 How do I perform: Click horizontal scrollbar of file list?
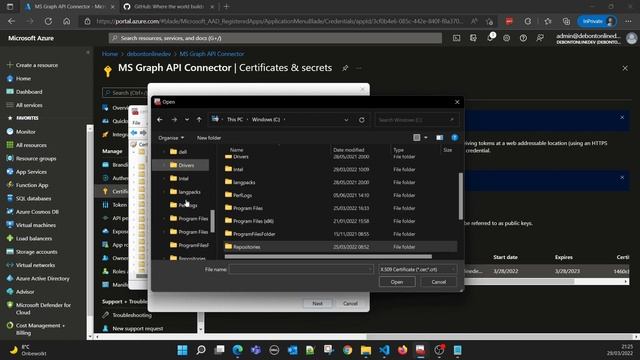point(328,257)
